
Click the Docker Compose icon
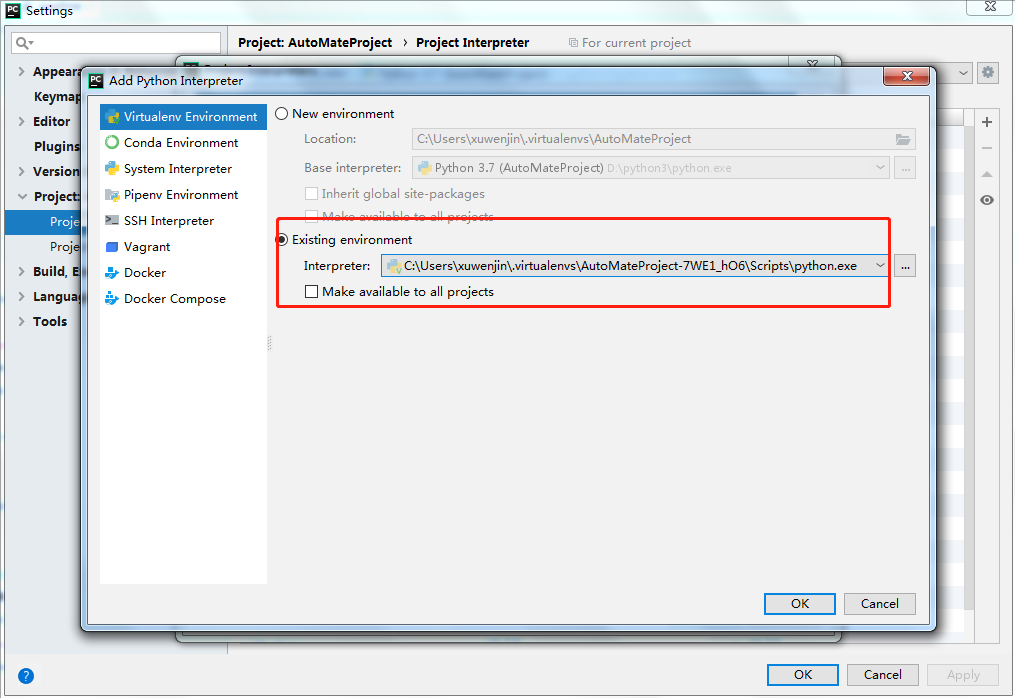[112, 298]
